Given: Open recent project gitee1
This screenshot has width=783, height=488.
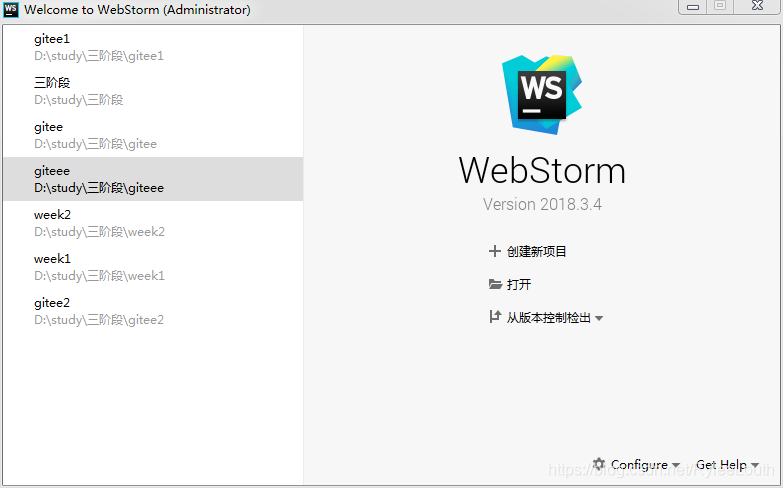Looking at the screenshot, I should [153, 47].
